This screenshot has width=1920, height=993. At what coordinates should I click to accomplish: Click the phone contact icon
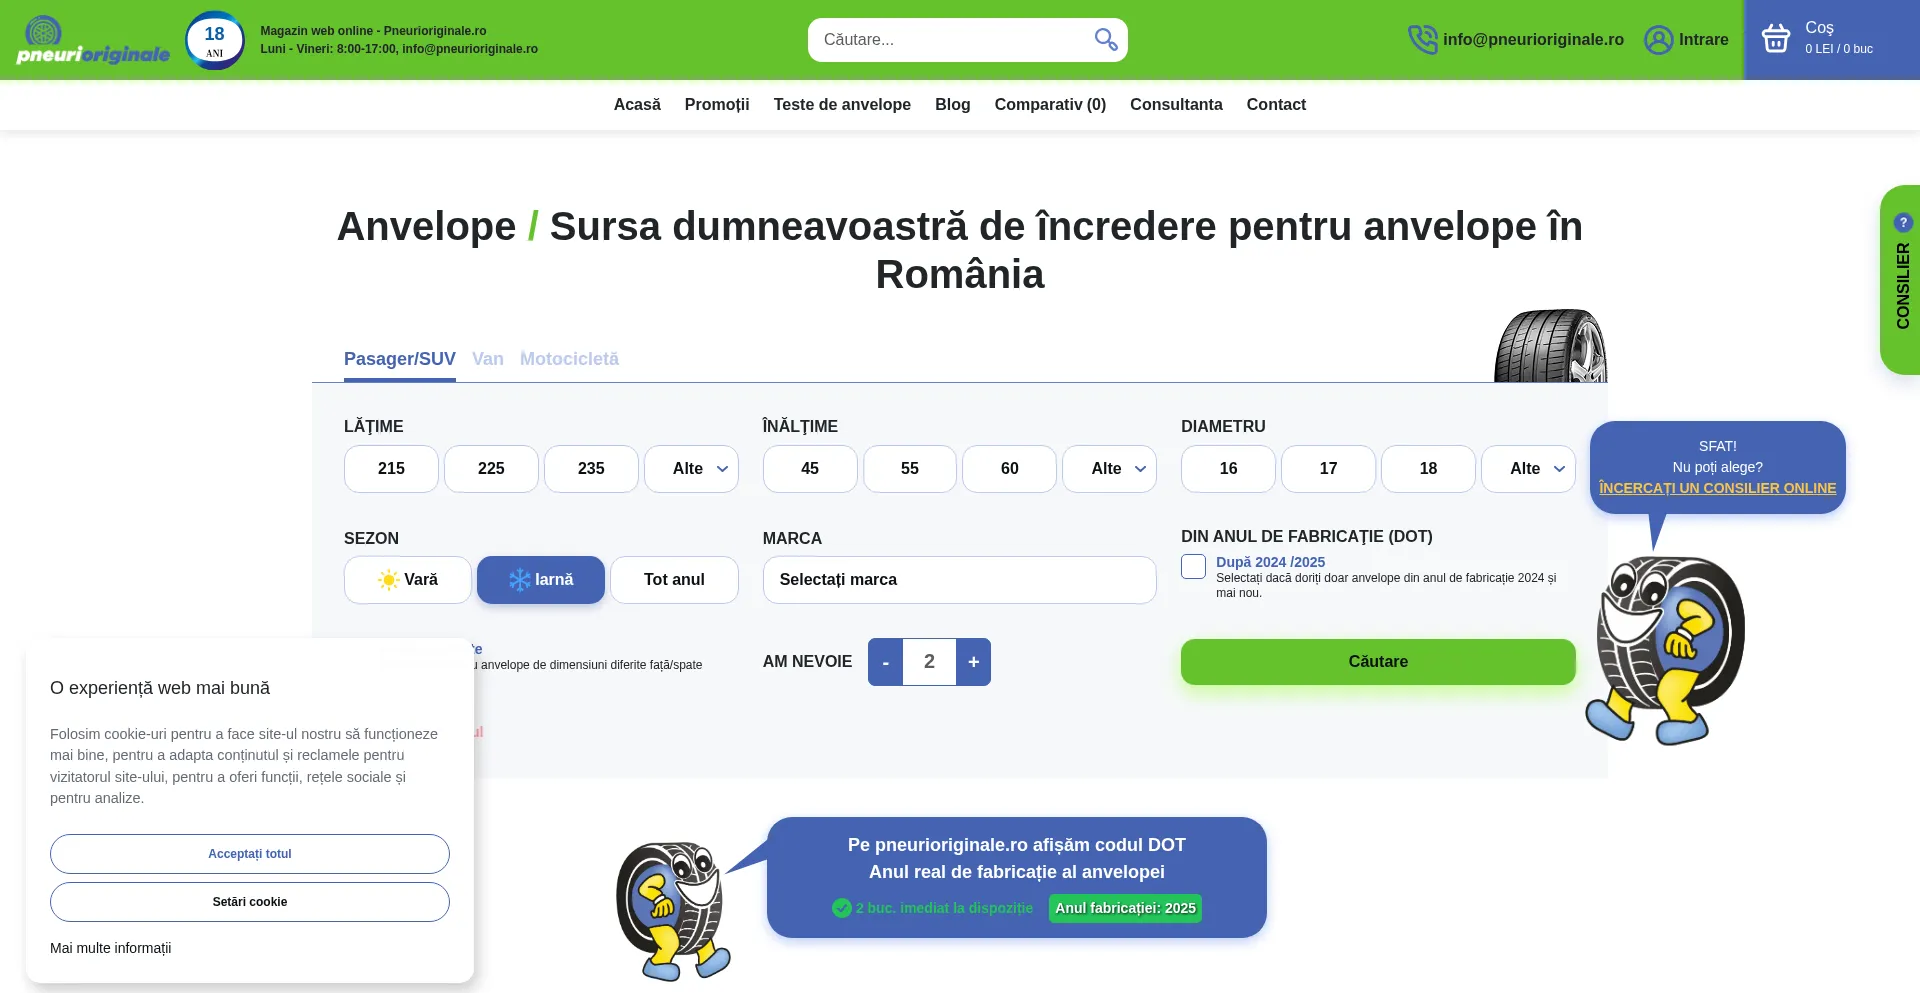[1421, 40]
